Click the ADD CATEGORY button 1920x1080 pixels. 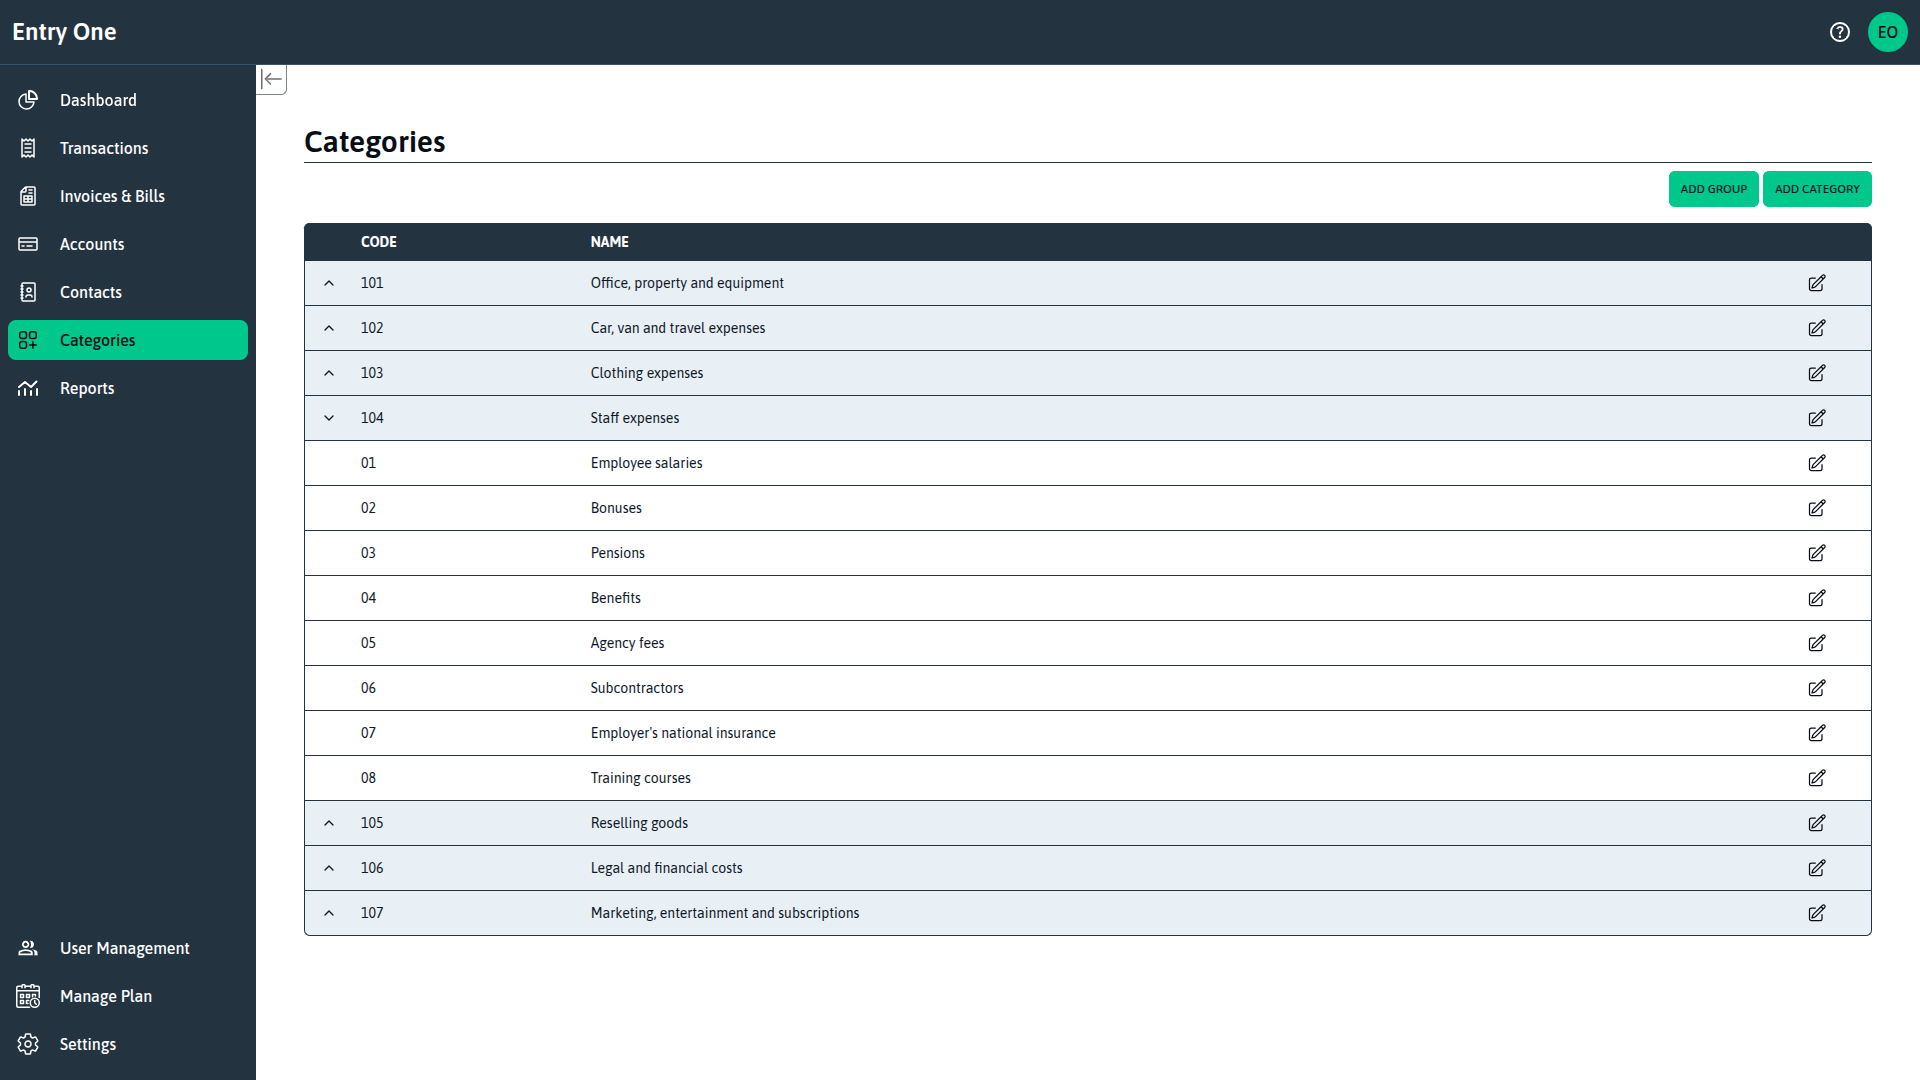click(1817, 189)
